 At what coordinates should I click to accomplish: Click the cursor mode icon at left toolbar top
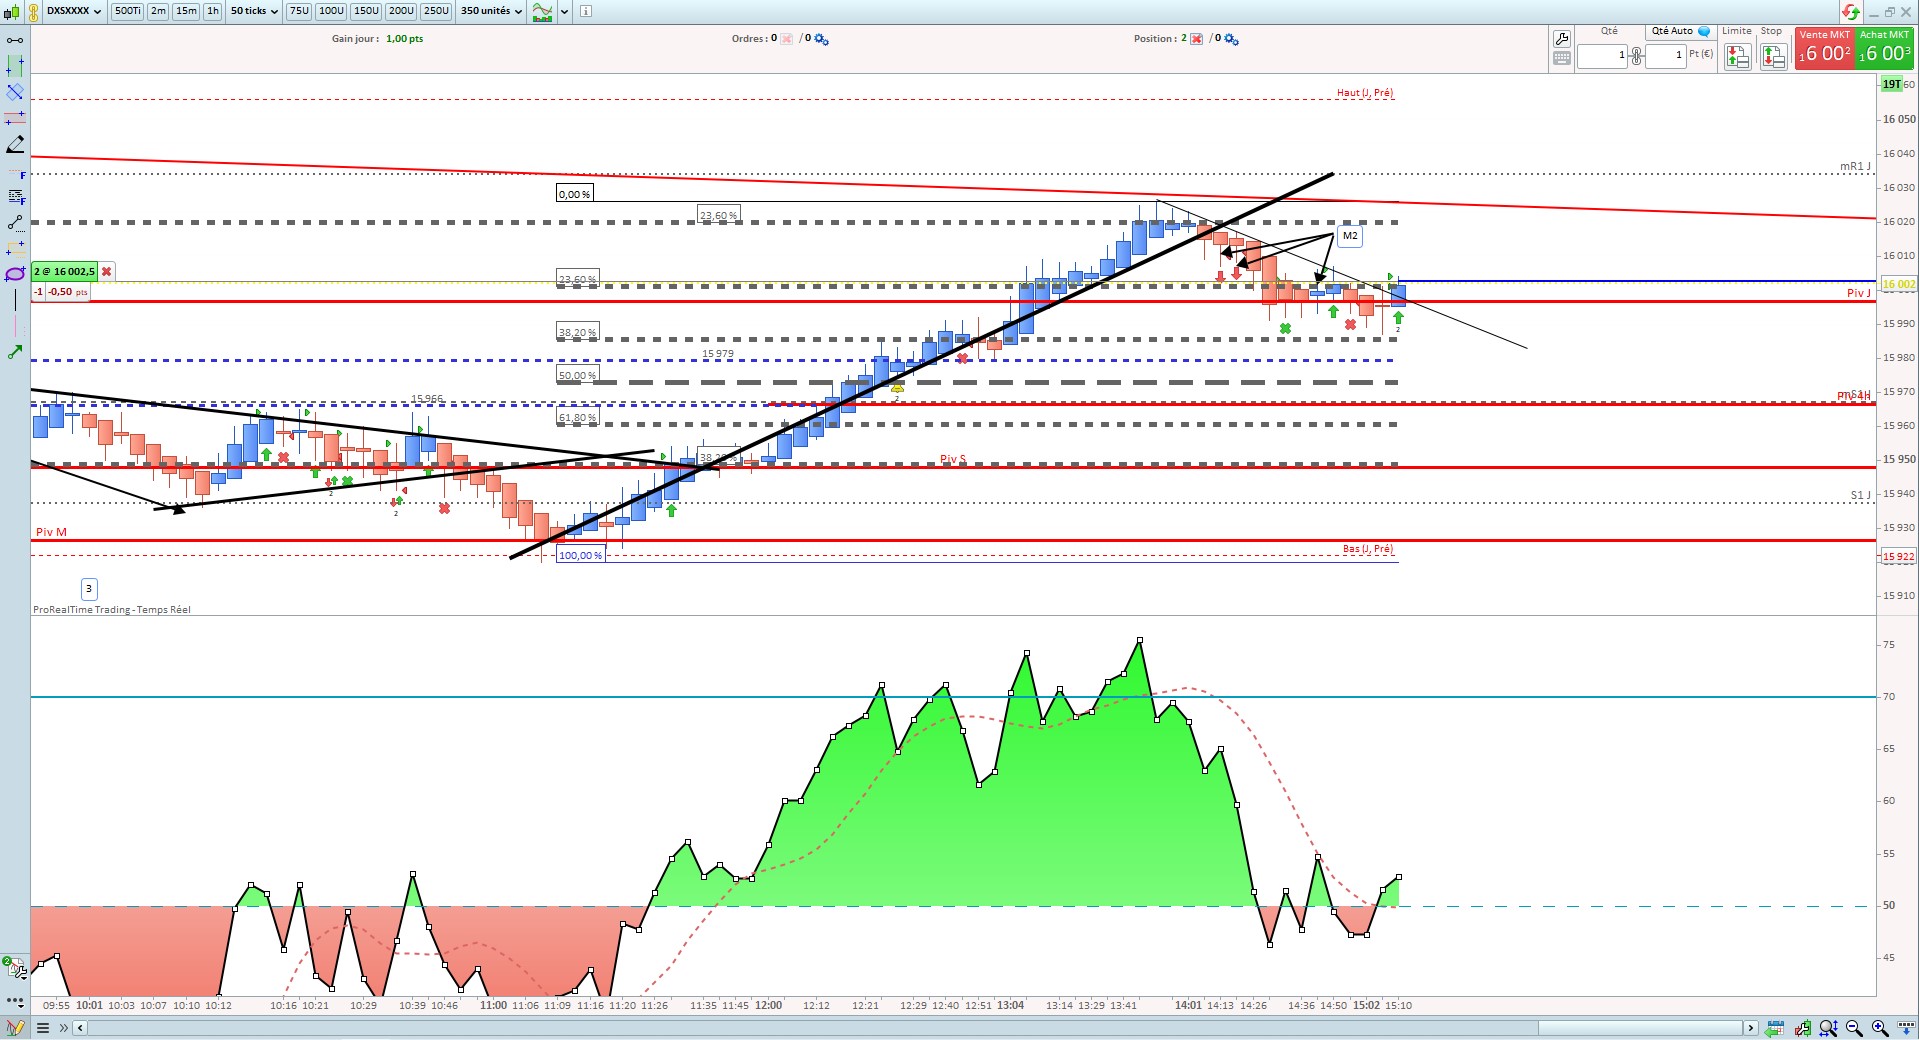click(x=15, y=40)
